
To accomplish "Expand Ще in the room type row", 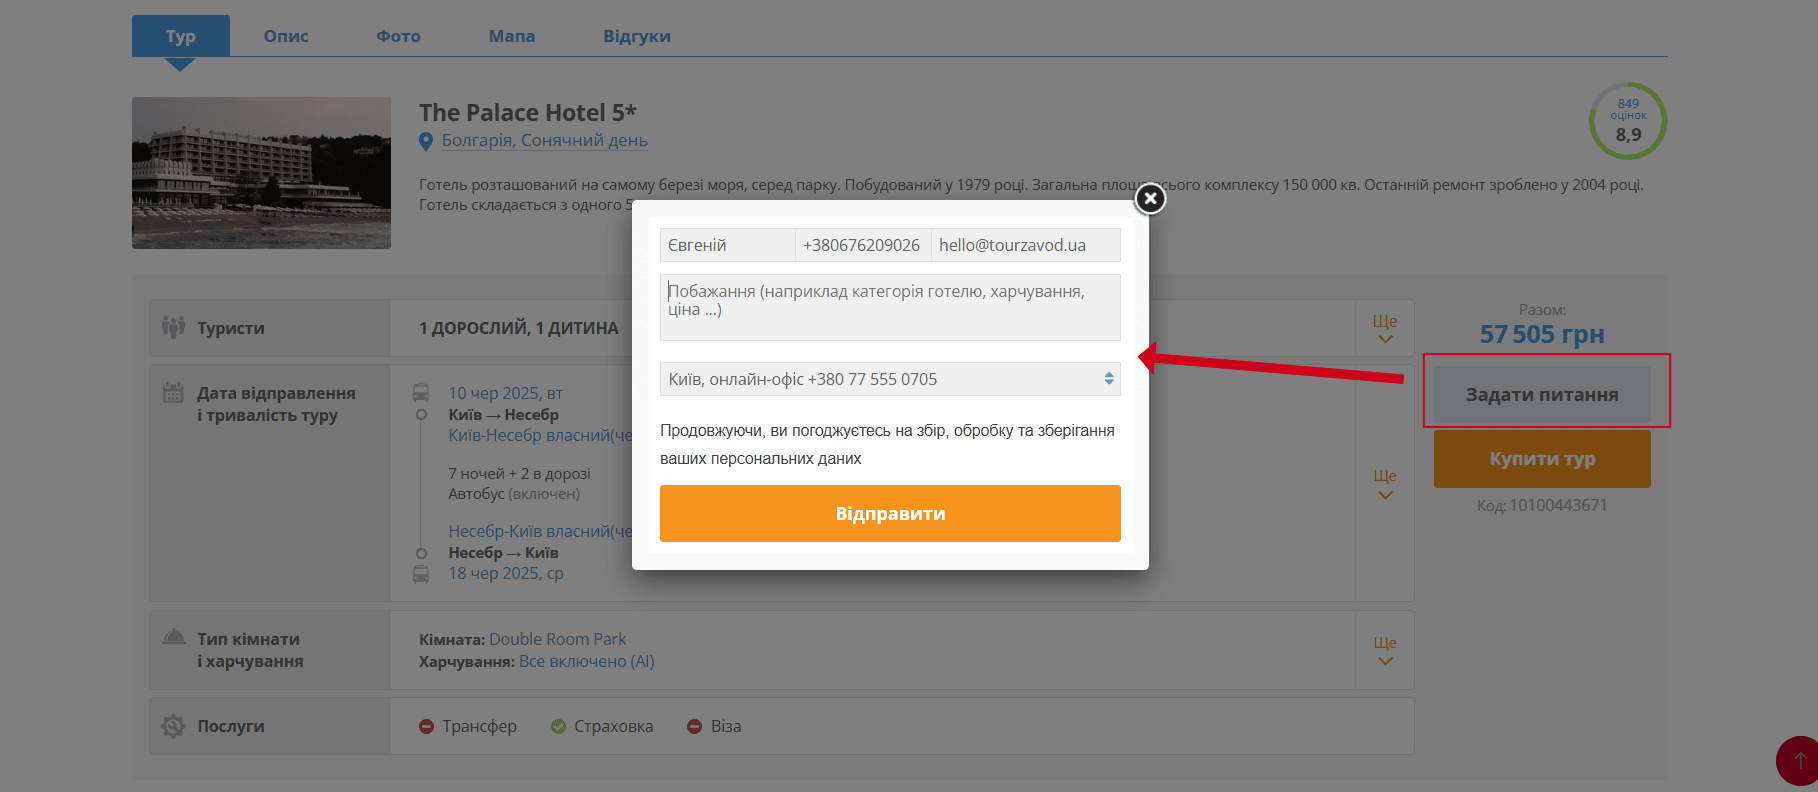I will [x=1384, y=650].
